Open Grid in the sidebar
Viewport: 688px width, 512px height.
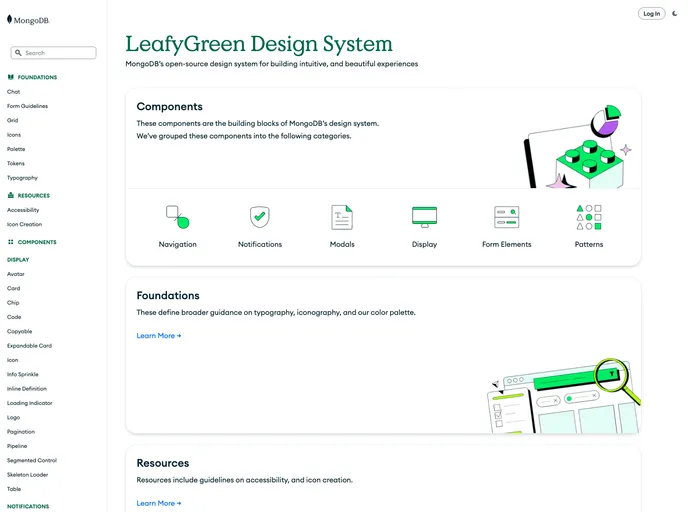tap(13, 120)
